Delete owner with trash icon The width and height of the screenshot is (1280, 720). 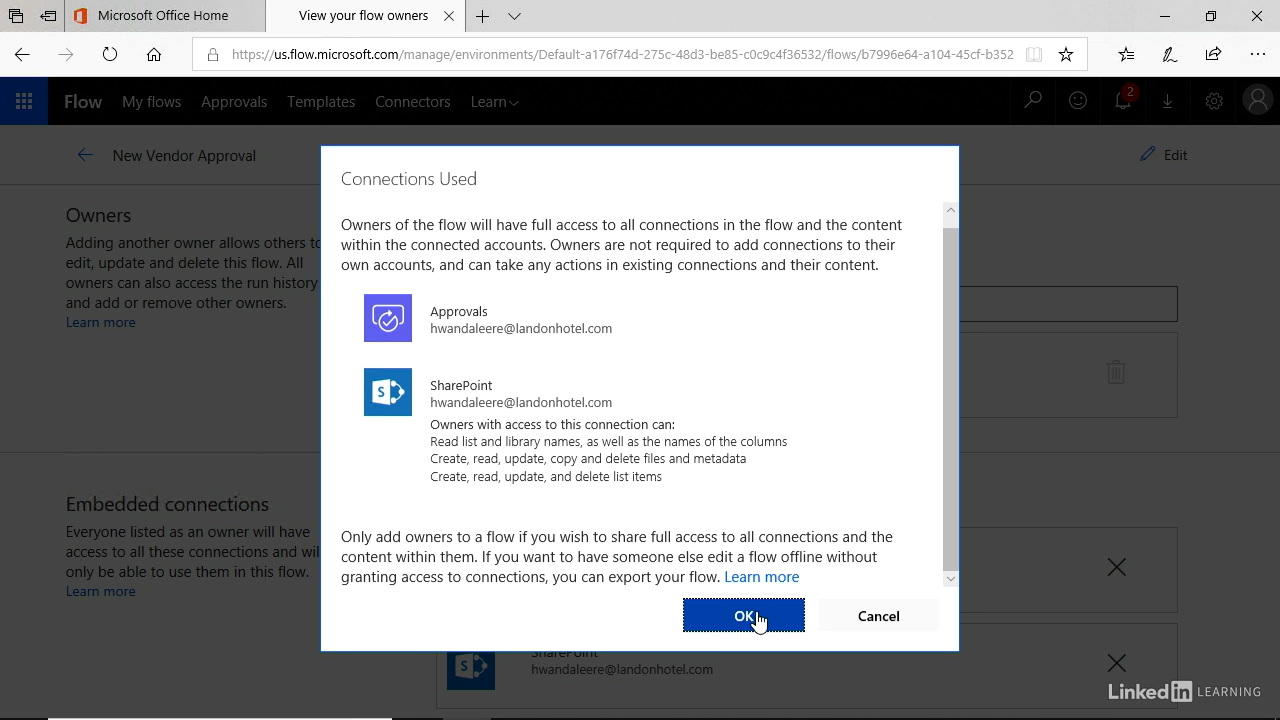click(1116, 372)
